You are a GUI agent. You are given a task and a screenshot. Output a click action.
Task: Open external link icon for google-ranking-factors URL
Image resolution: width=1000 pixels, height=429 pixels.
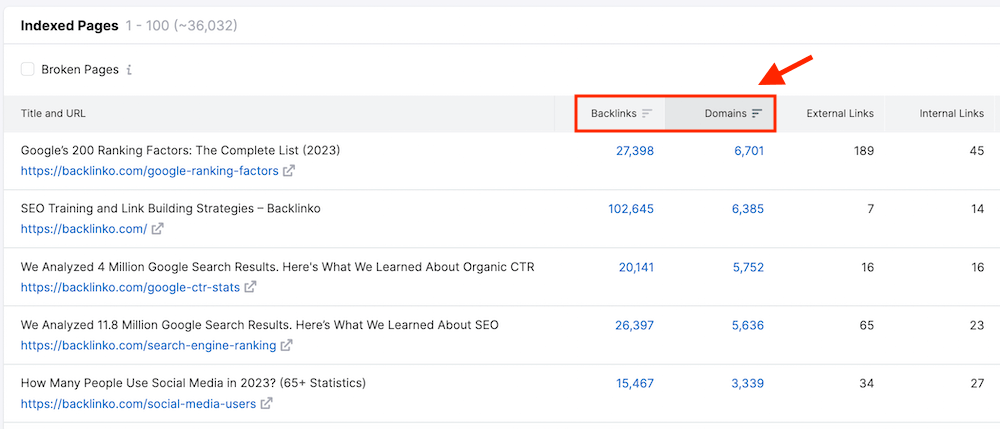(289, 171)
